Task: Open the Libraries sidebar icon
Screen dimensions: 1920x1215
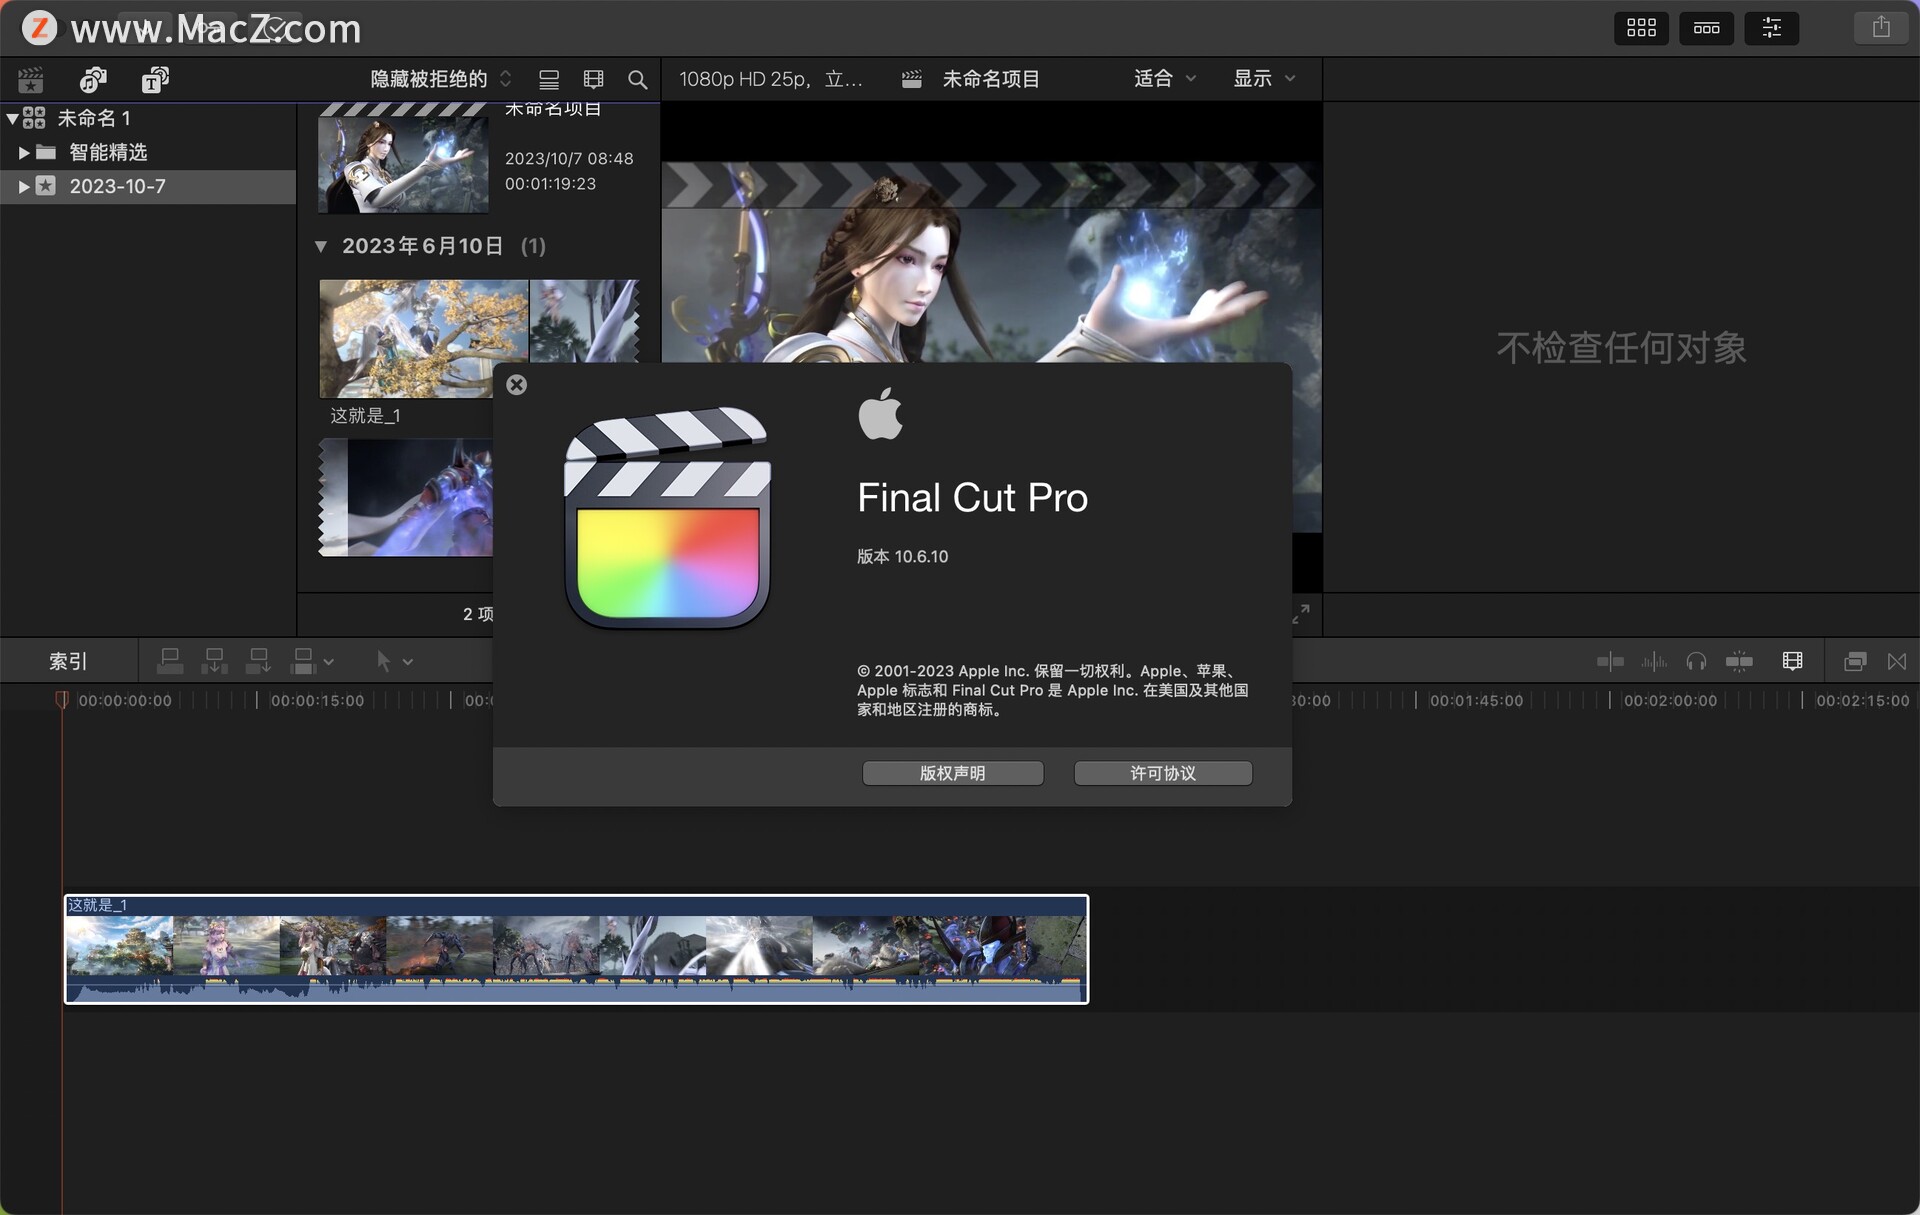Action: [31, 79]
